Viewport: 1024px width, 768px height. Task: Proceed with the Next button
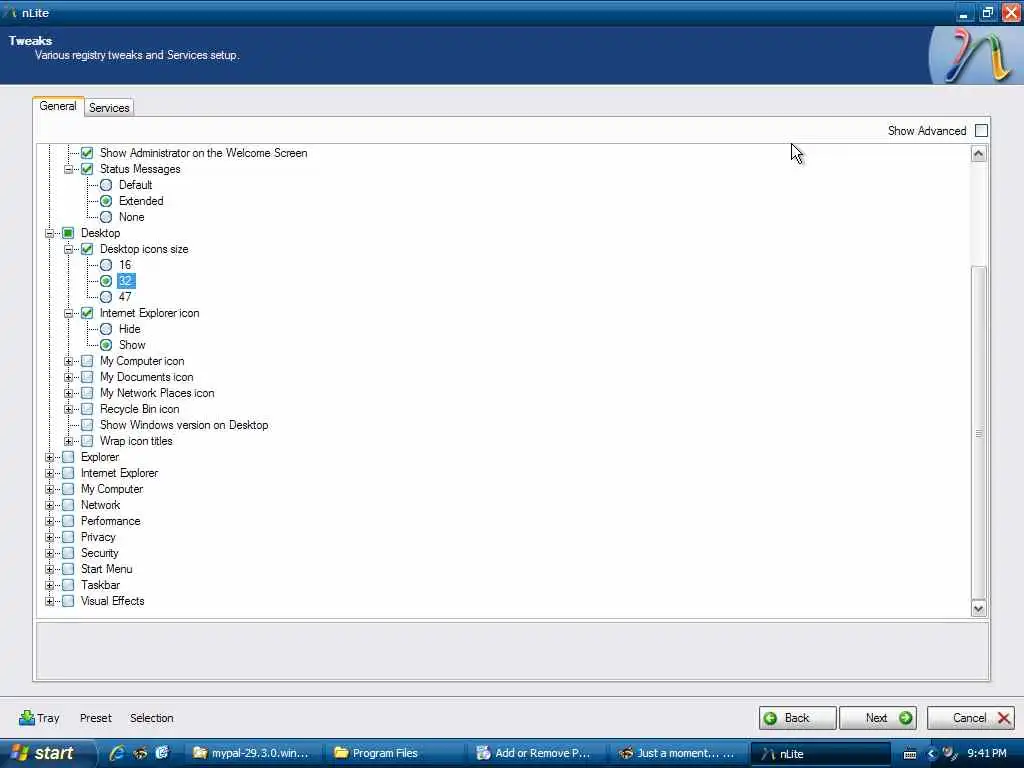[878, 718]
